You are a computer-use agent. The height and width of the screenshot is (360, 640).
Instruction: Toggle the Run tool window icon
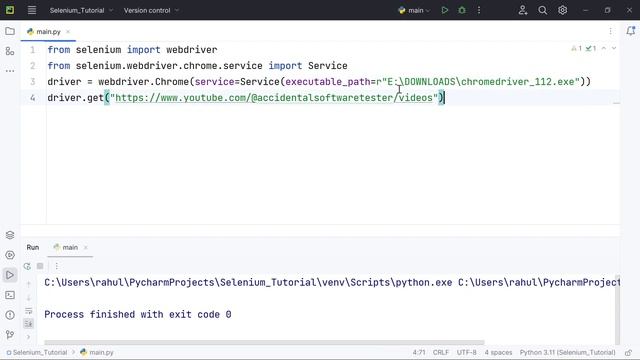[x=10, y=275]
